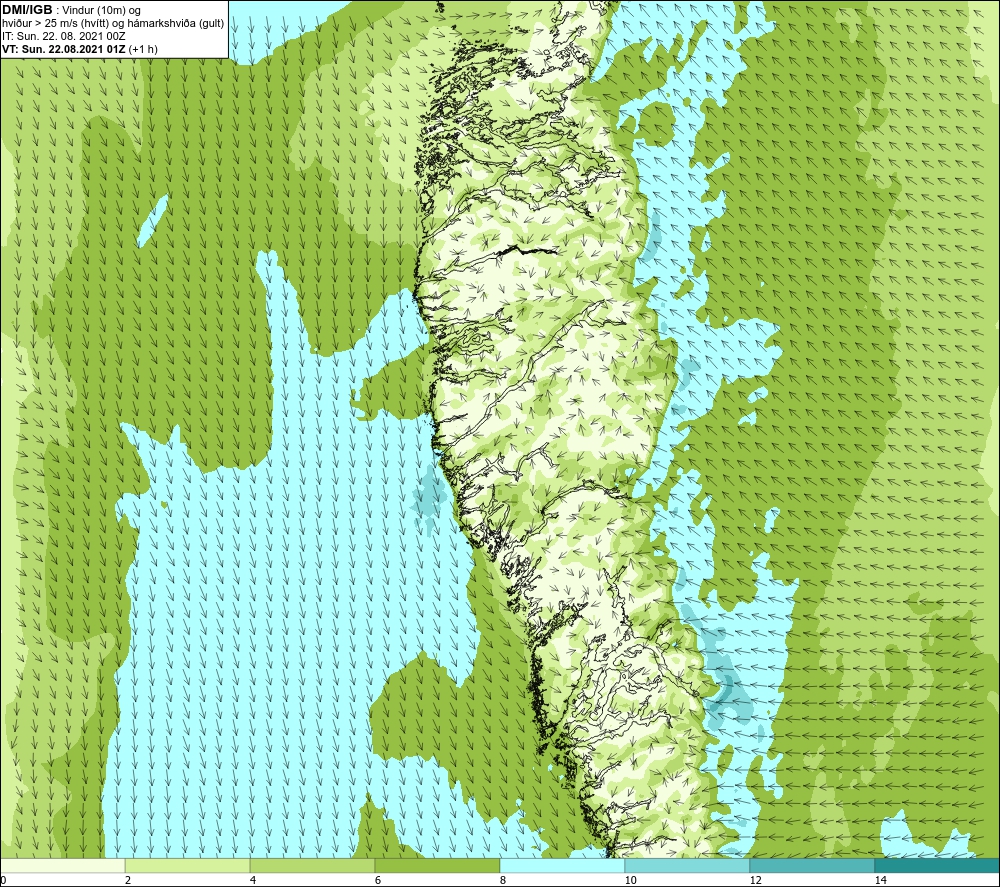Click the legend tick label "6"

[378, 880]
